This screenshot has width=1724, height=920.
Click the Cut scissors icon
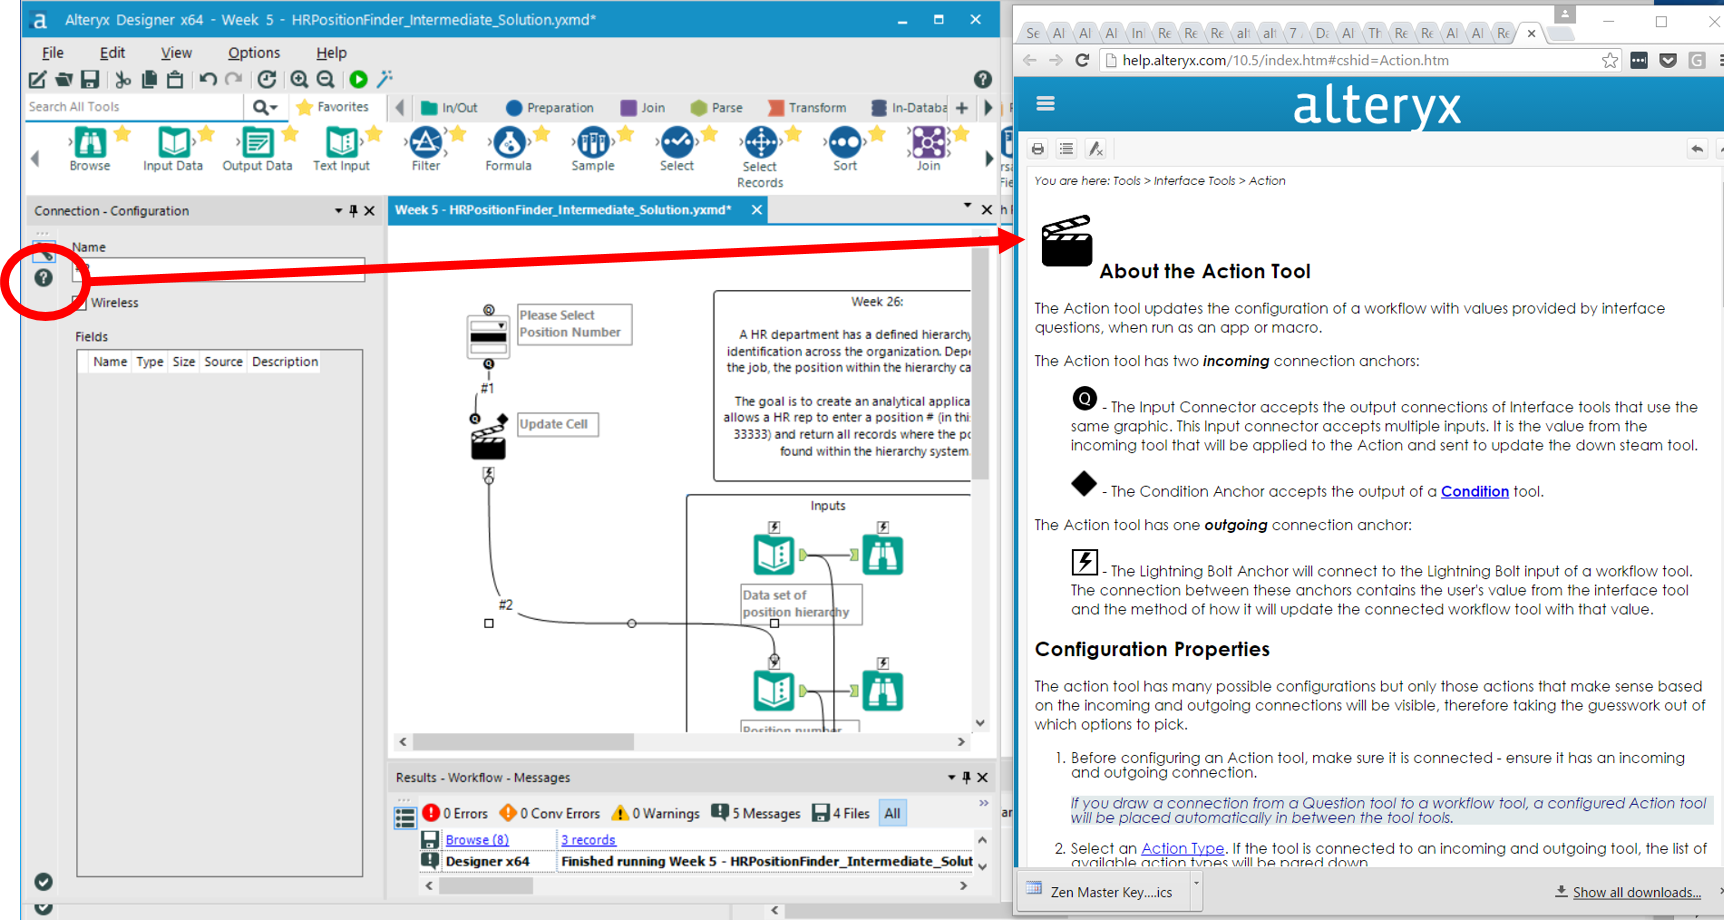point(123,79)
